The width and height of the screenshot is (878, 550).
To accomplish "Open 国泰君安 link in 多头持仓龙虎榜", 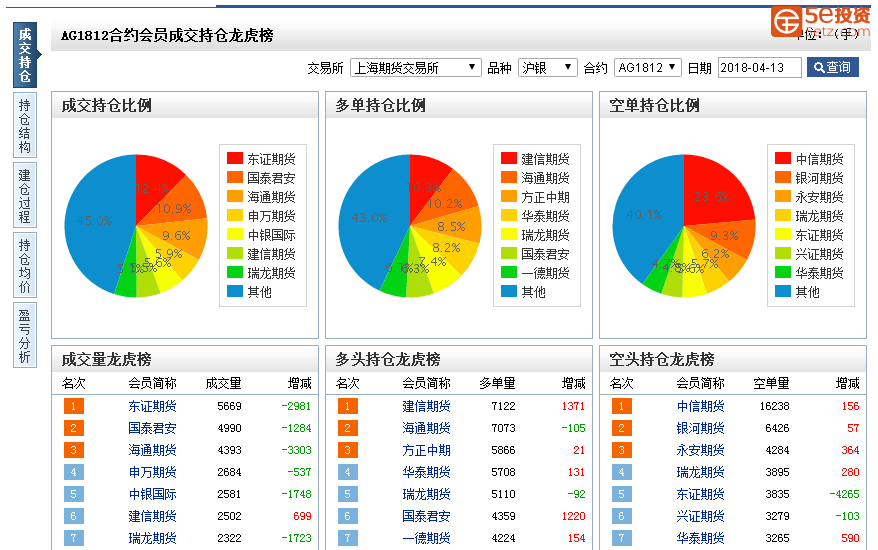I will [426, 516].
